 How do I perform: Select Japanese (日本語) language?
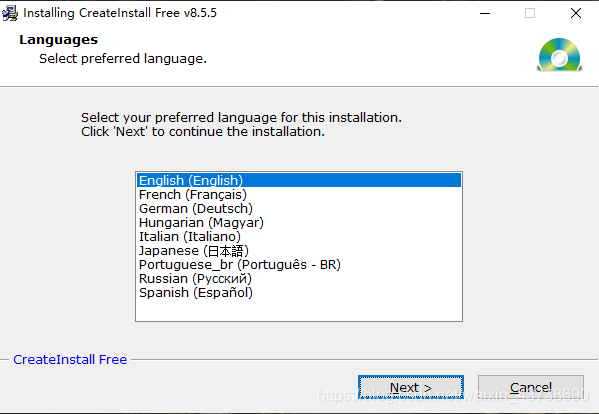[299, 251]
